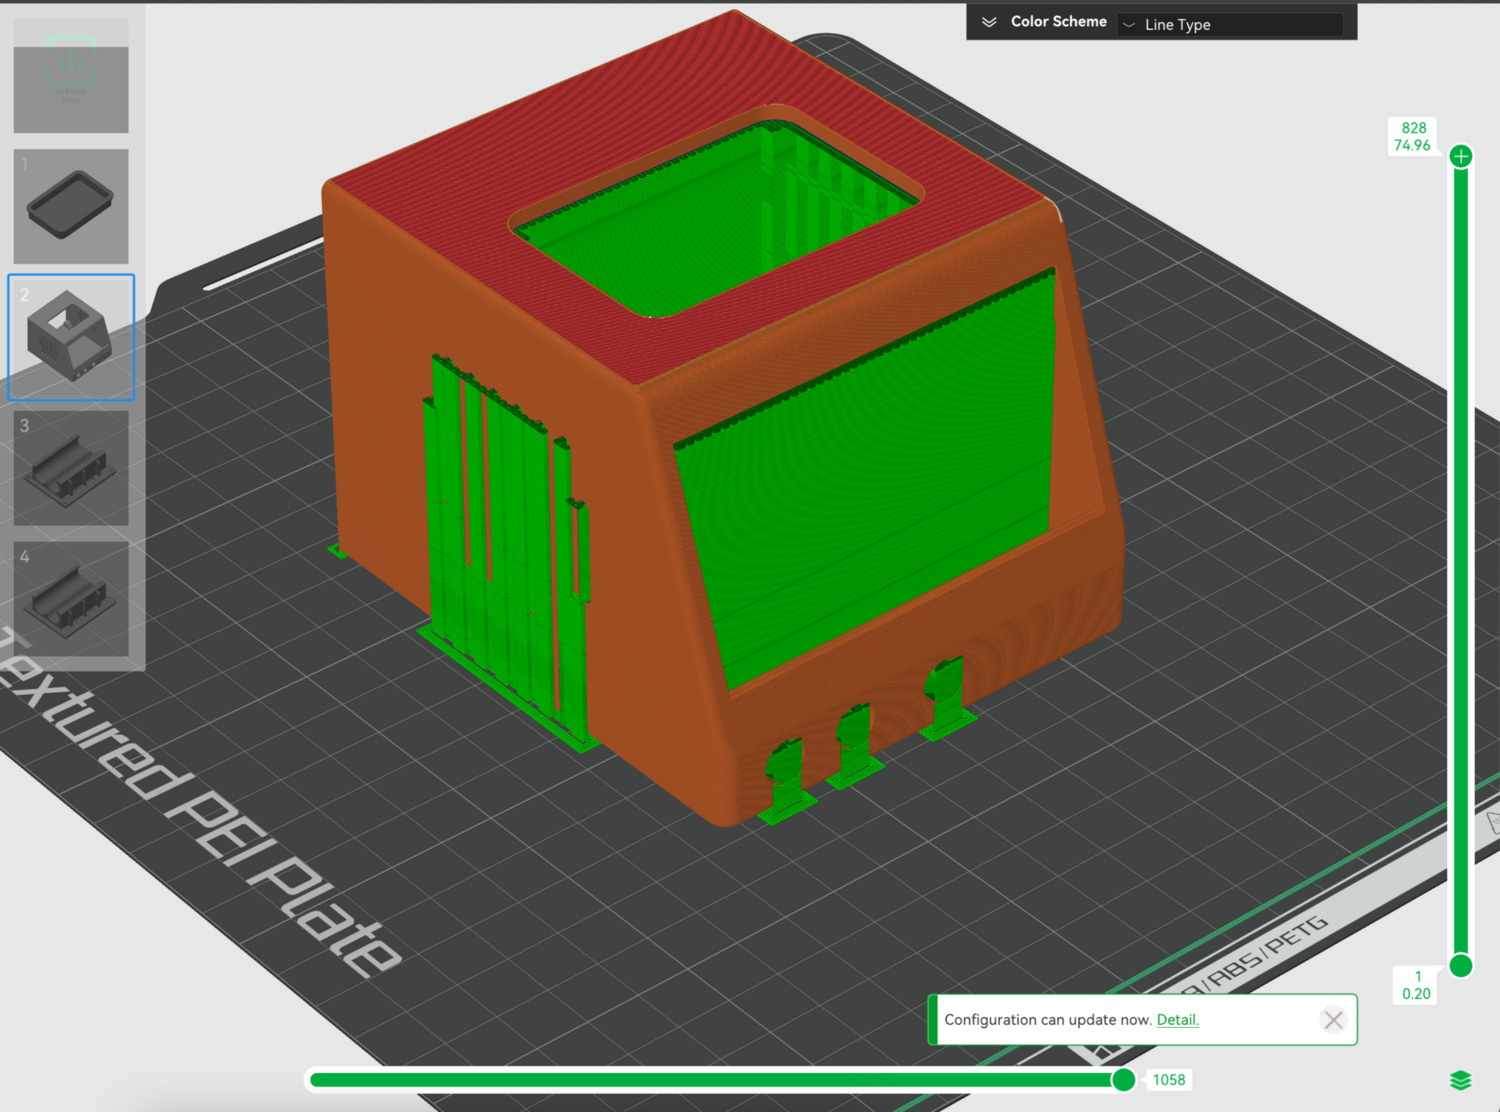Click the bottom handle of the vertical layer slider
This screenshot has height=1112, width=1500.
point(1461,965)
